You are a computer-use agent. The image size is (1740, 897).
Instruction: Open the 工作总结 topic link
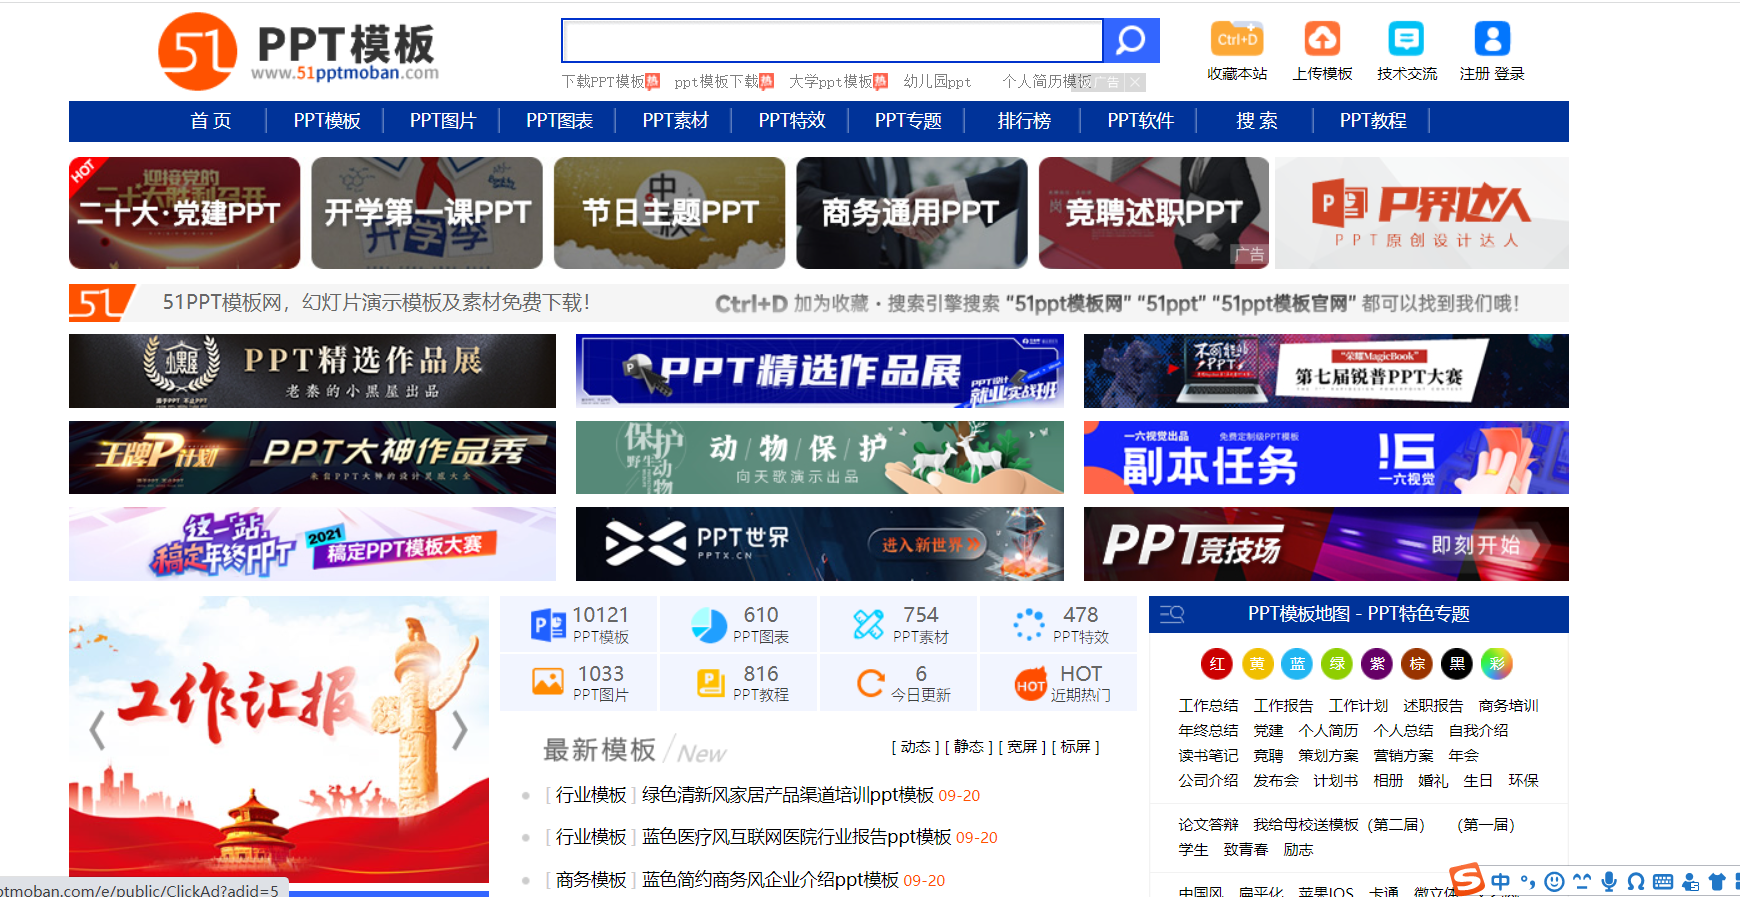click(x=1208, y=706)
